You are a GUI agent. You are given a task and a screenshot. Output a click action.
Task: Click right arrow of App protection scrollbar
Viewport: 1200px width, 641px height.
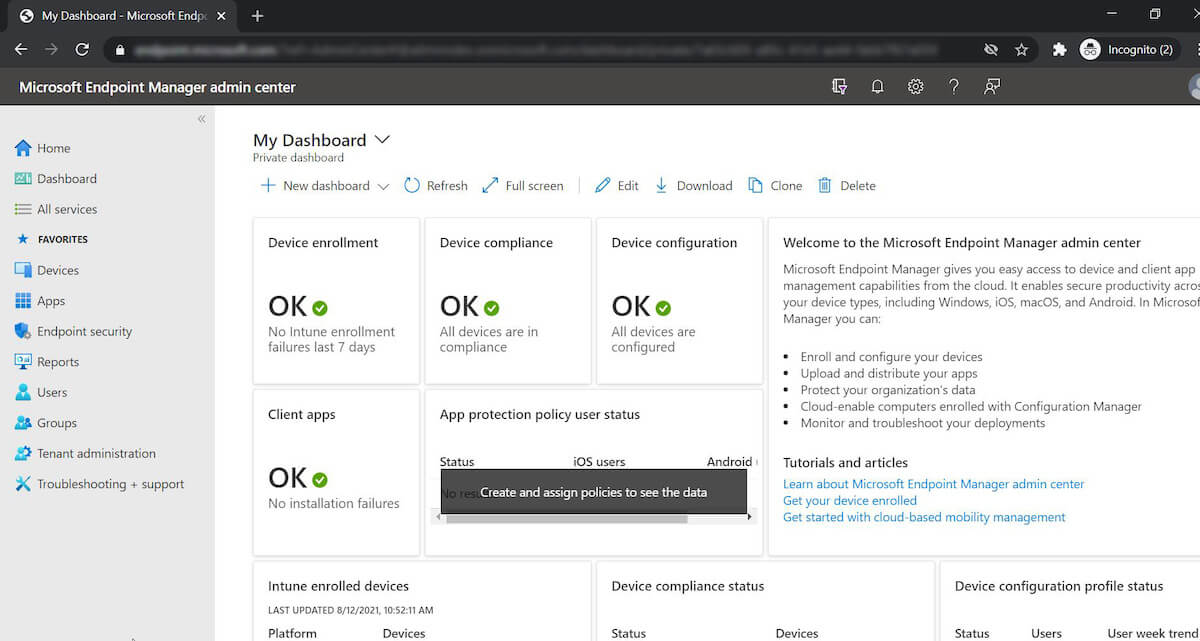(750, 518)
